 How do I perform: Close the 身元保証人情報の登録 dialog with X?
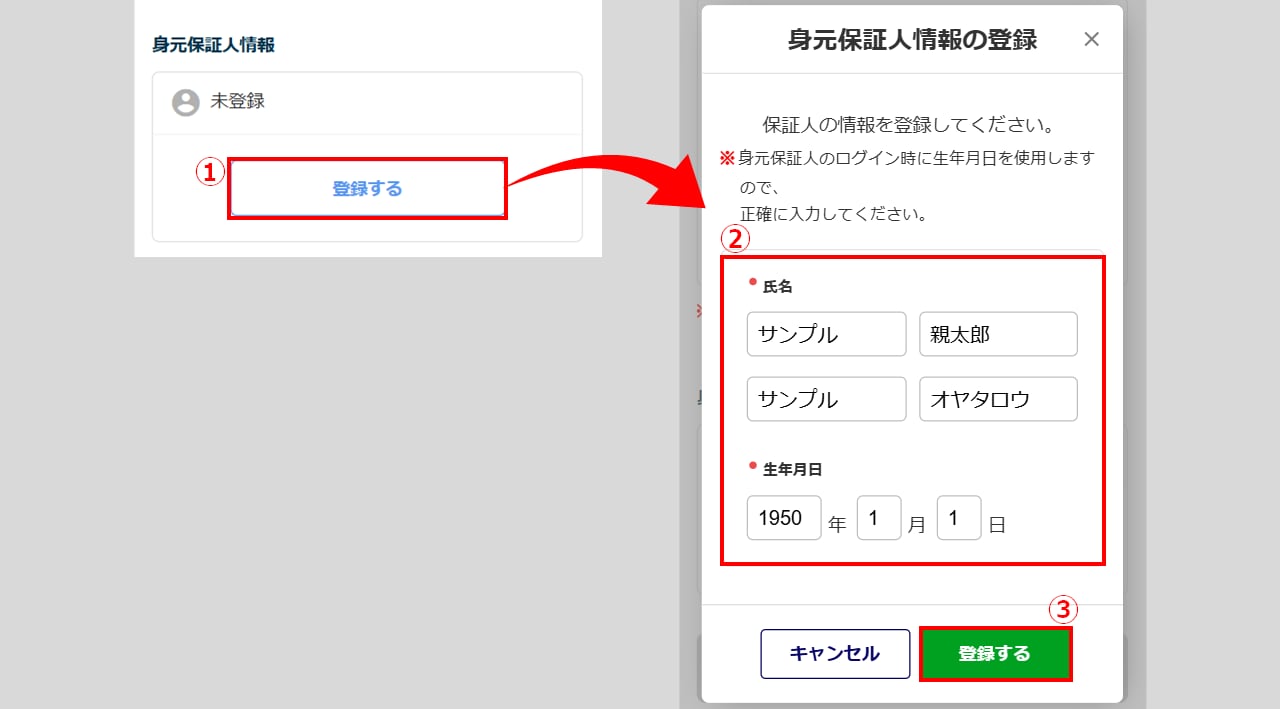click(x=1091, y=39)
